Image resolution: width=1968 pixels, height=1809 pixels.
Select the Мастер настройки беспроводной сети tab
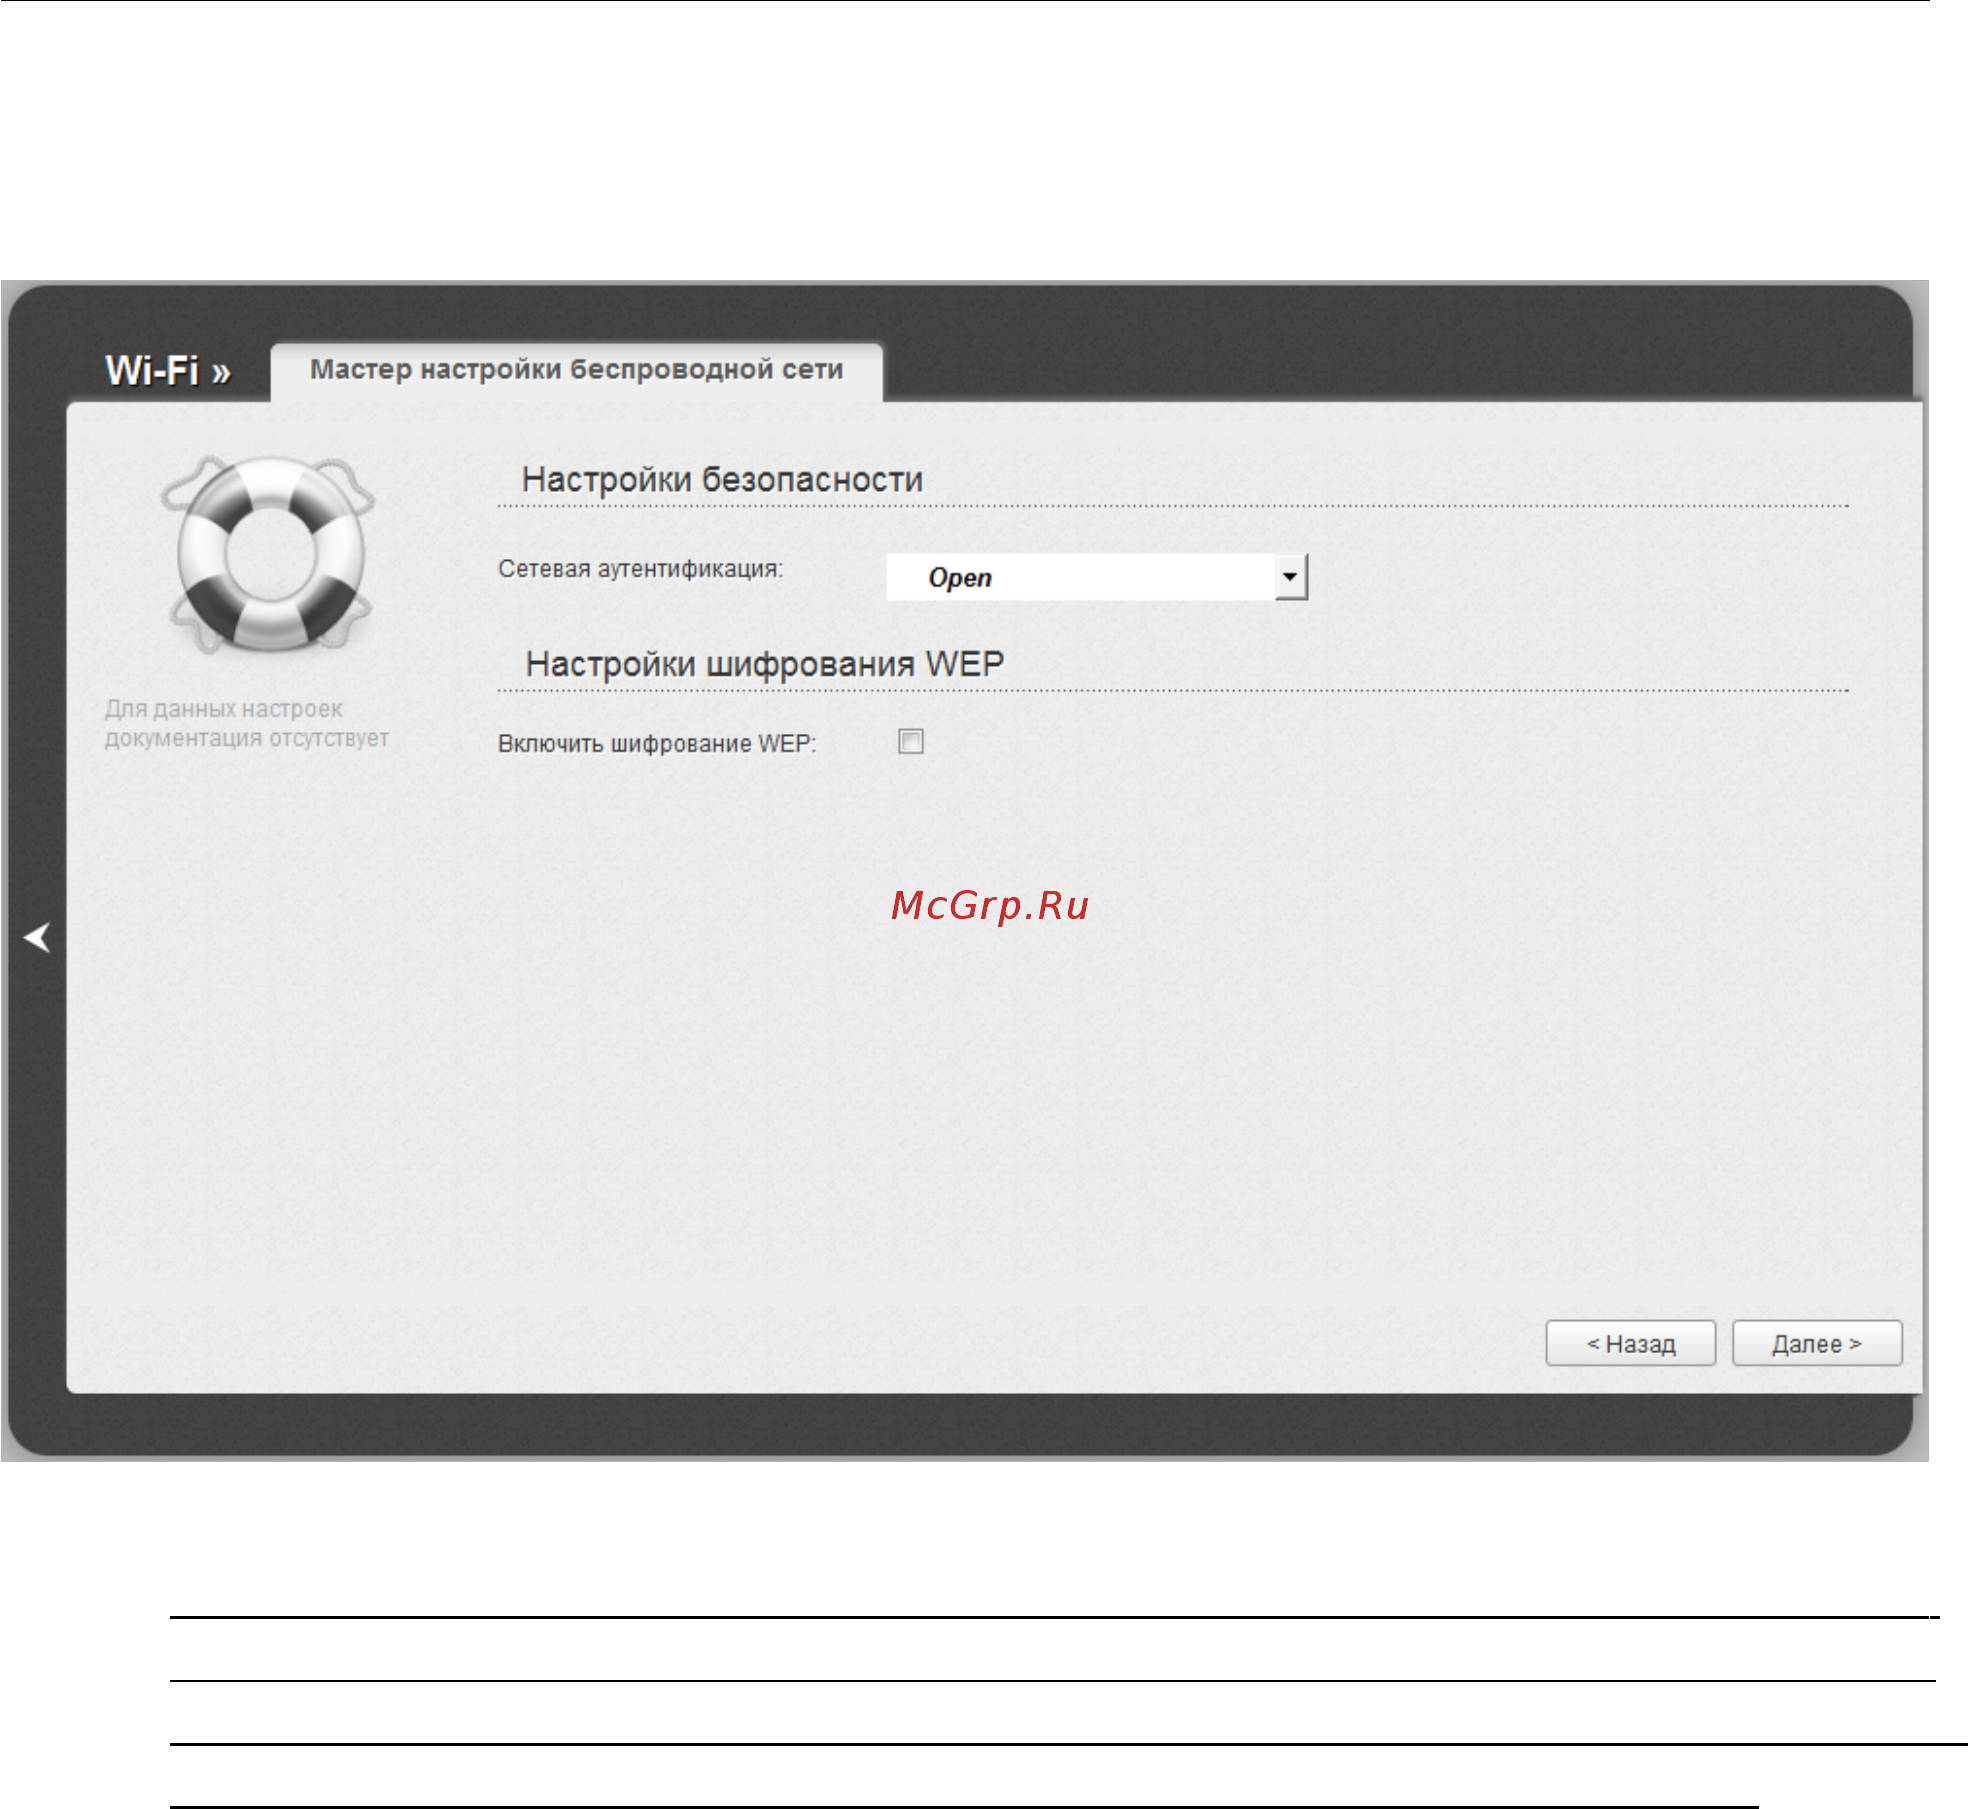point(577,371)
